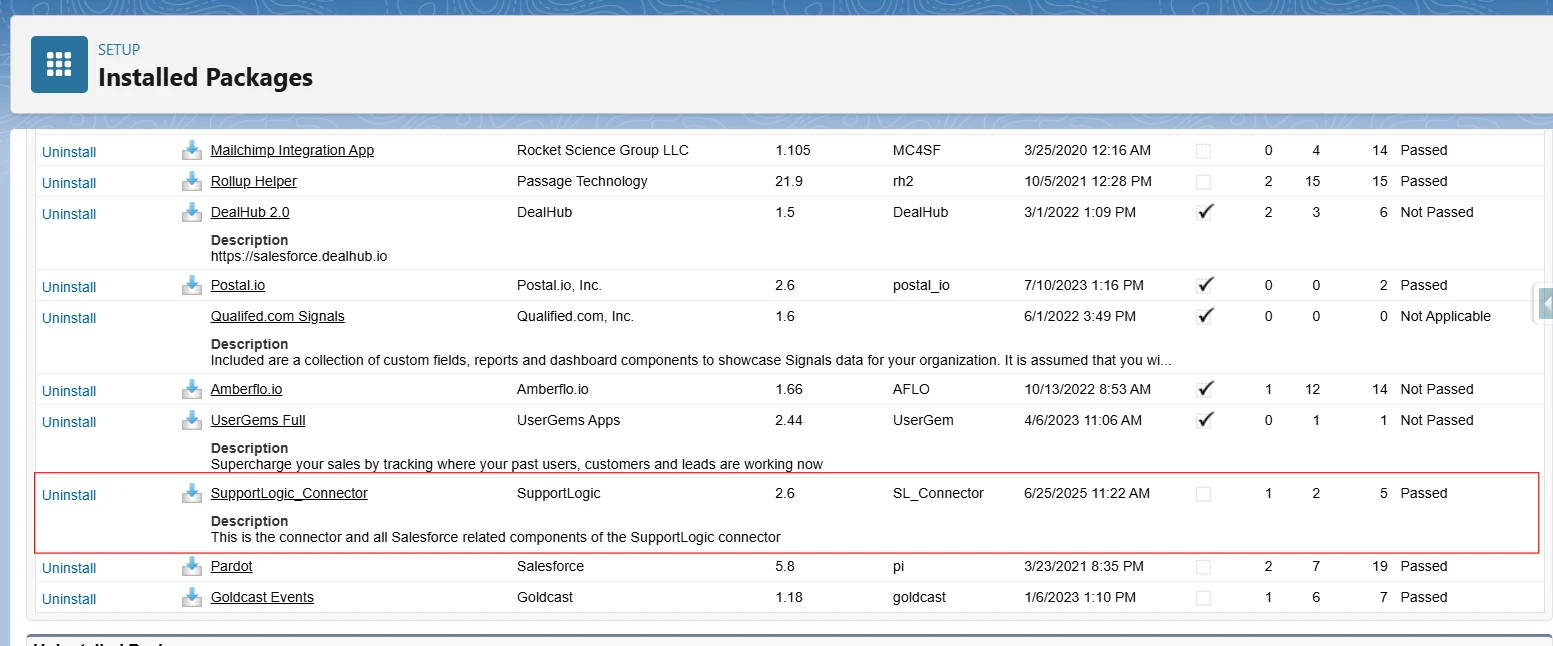Uninstall Pardot package
The width and height of the screenshot is (1553, 646).
69,568
